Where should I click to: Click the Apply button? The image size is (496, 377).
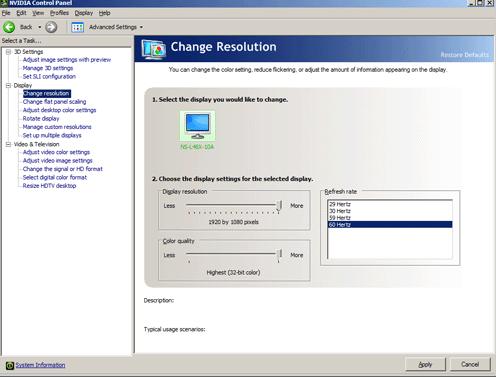[425, 364]
